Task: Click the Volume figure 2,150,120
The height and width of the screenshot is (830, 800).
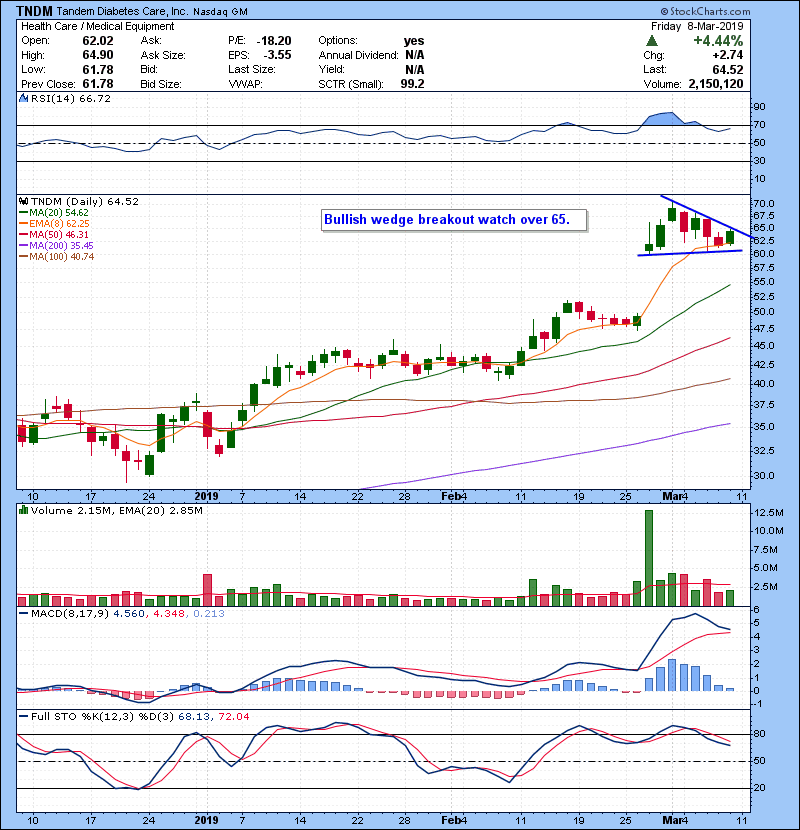Action: coord(716,84)
